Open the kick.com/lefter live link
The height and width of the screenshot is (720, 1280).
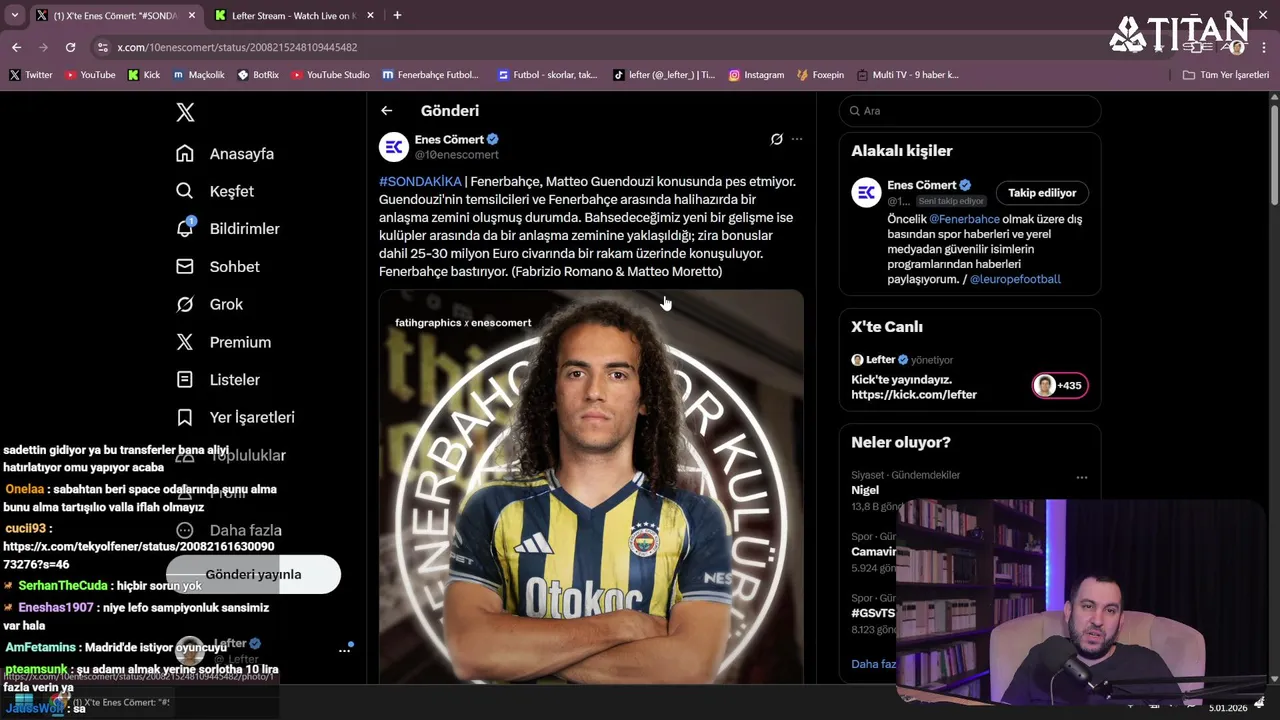tap(914, 395)
